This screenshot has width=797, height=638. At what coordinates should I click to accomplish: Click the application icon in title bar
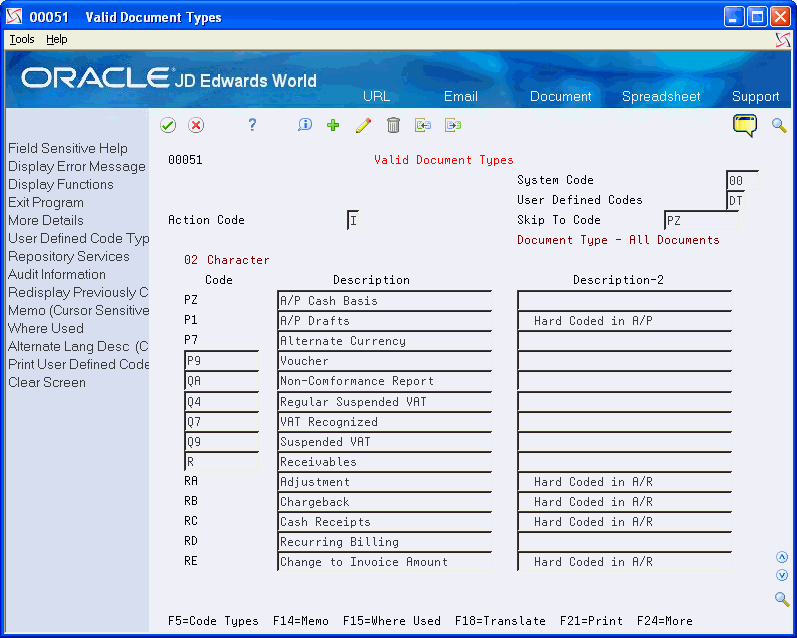pos(14,17)
